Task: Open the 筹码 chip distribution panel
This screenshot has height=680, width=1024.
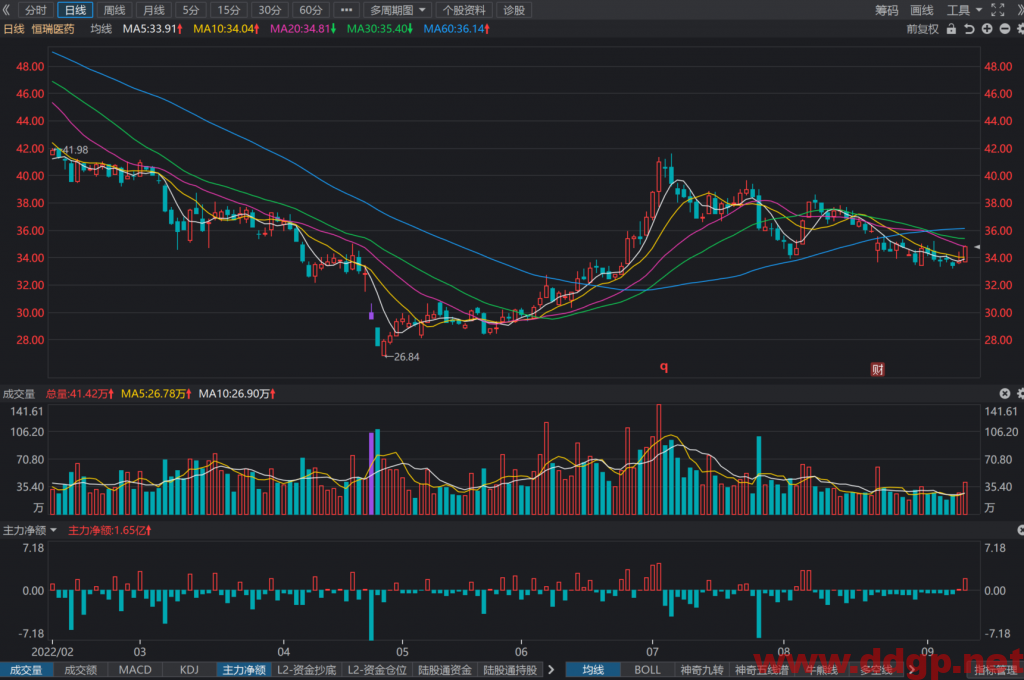Action: coord(886,10)
